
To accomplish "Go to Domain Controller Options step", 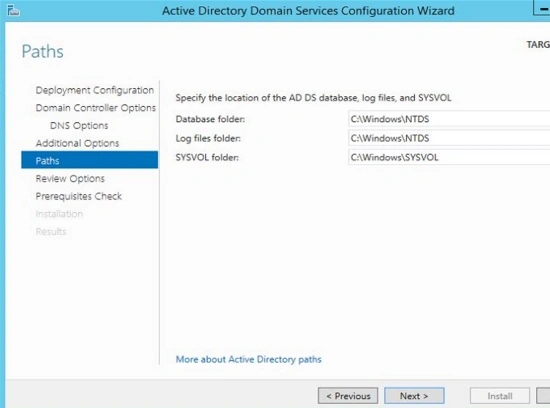I will pos(95,108).
